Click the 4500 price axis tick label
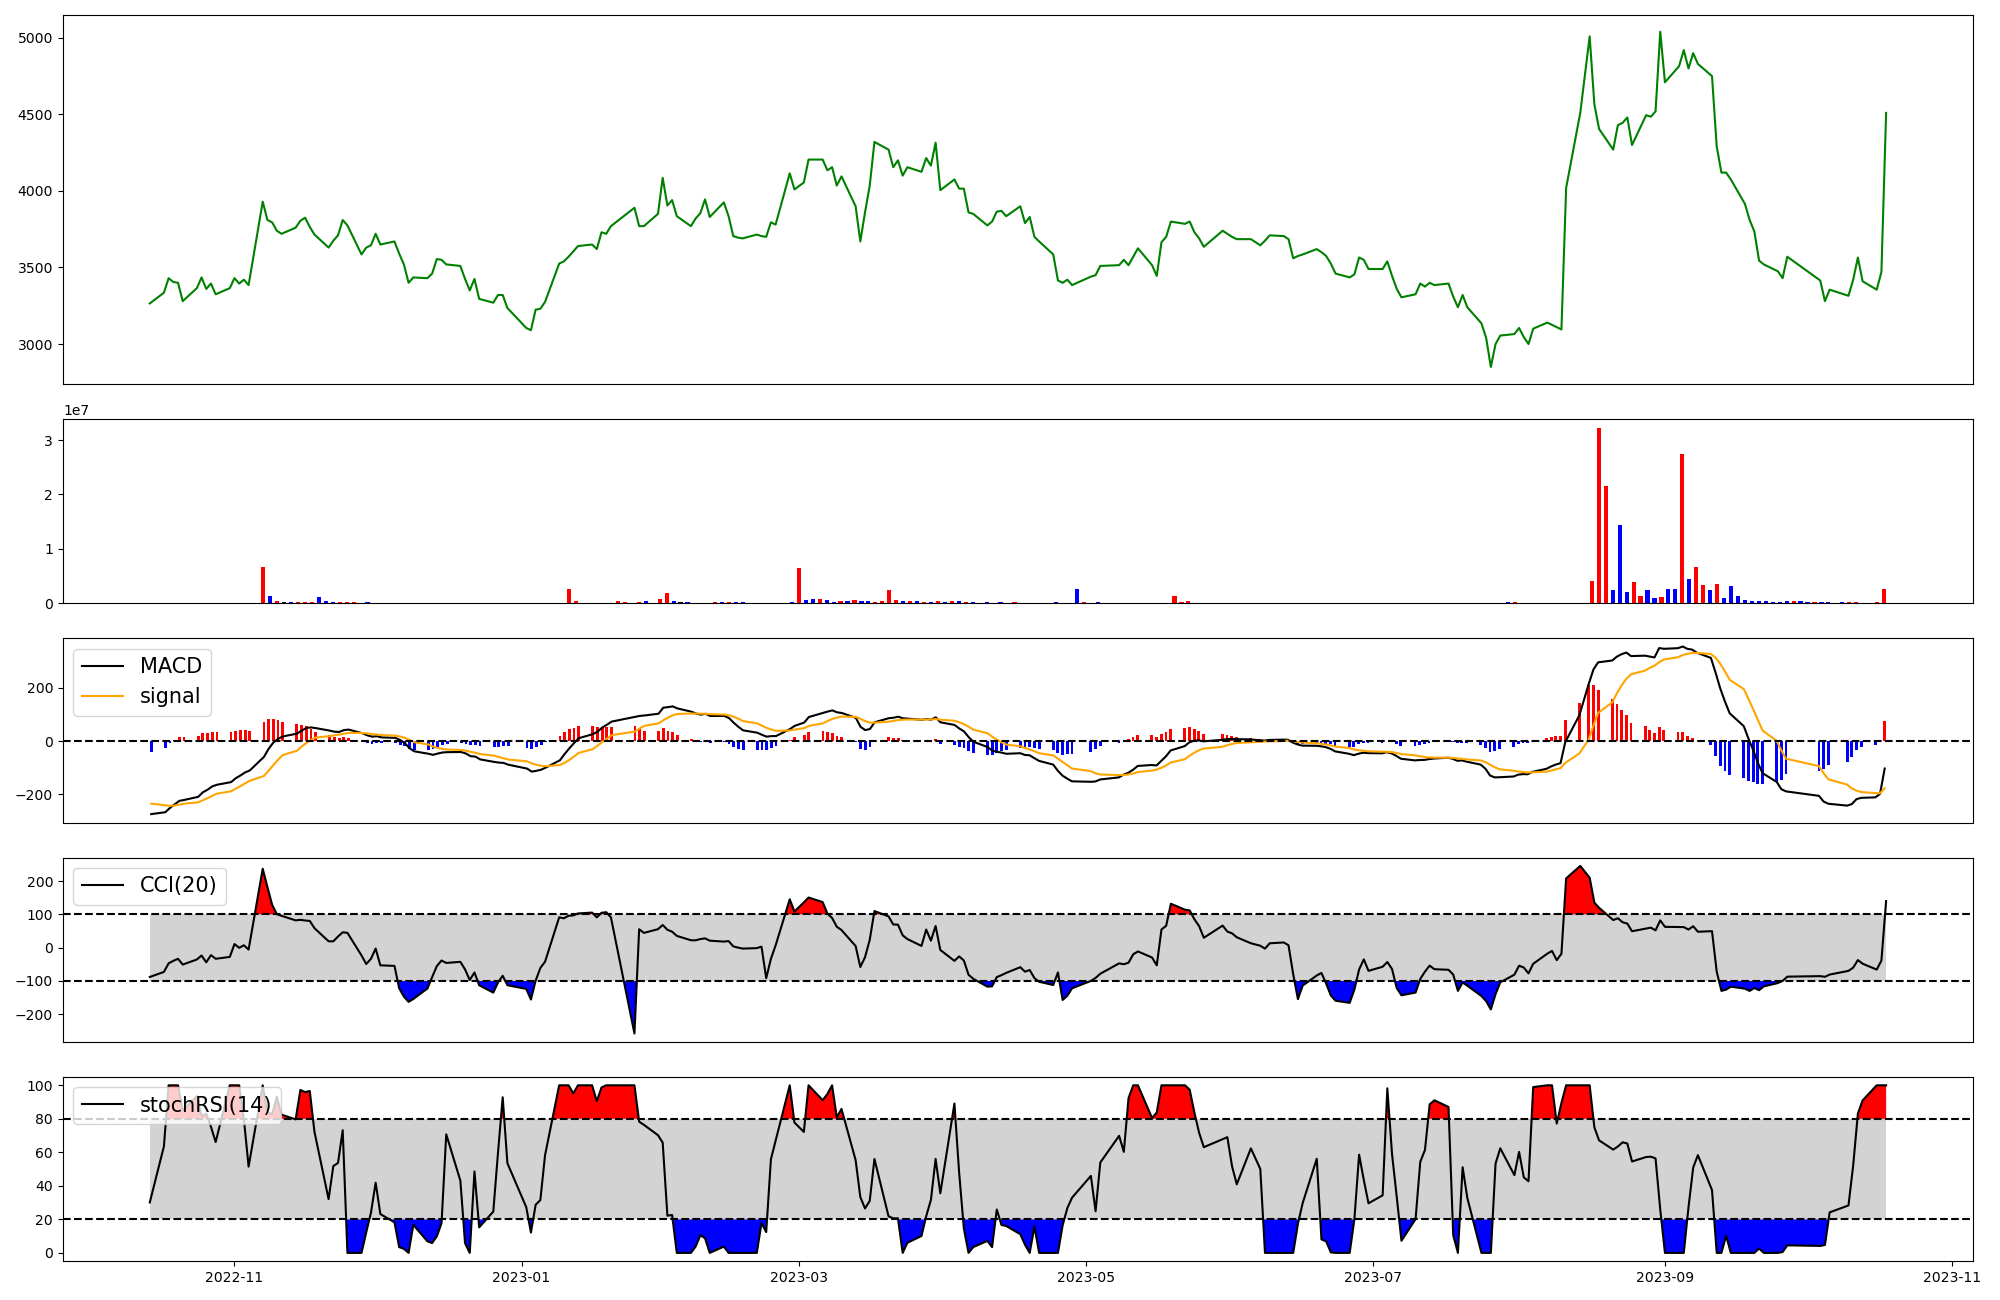Screen dimensions: 2000x1300 tap(35, 115)
